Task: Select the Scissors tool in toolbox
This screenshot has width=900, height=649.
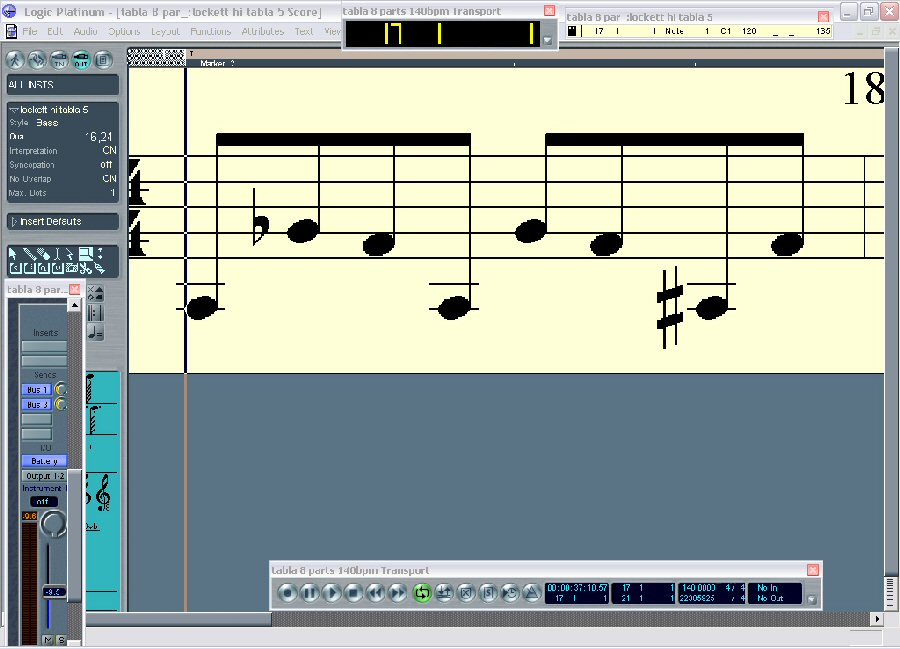Action: [x=86, y=268]
